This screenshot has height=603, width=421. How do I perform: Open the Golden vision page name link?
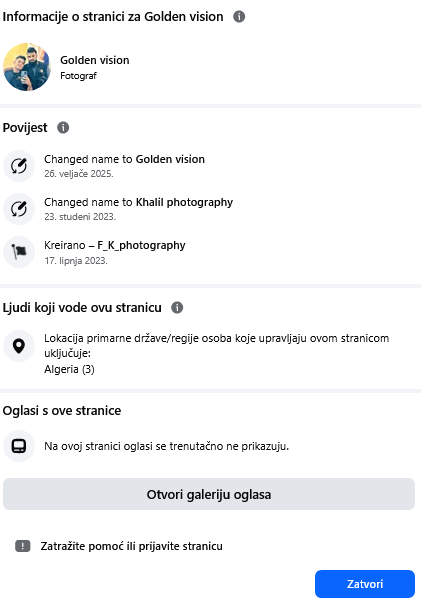coord(95,60)
